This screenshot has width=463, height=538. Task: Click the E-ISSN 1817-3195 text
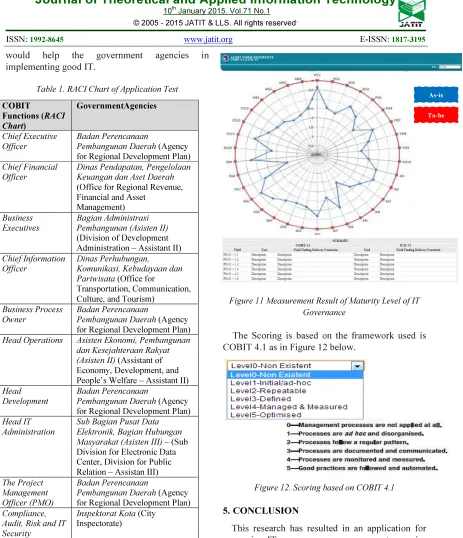[x=392, y=39]
